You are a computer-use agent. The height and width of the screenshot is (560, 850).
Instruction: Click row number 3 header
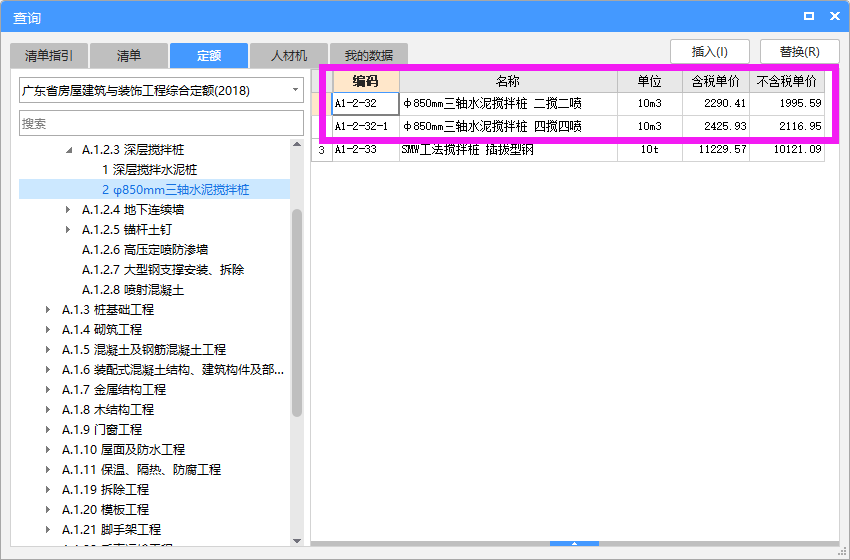pos(321,150)
